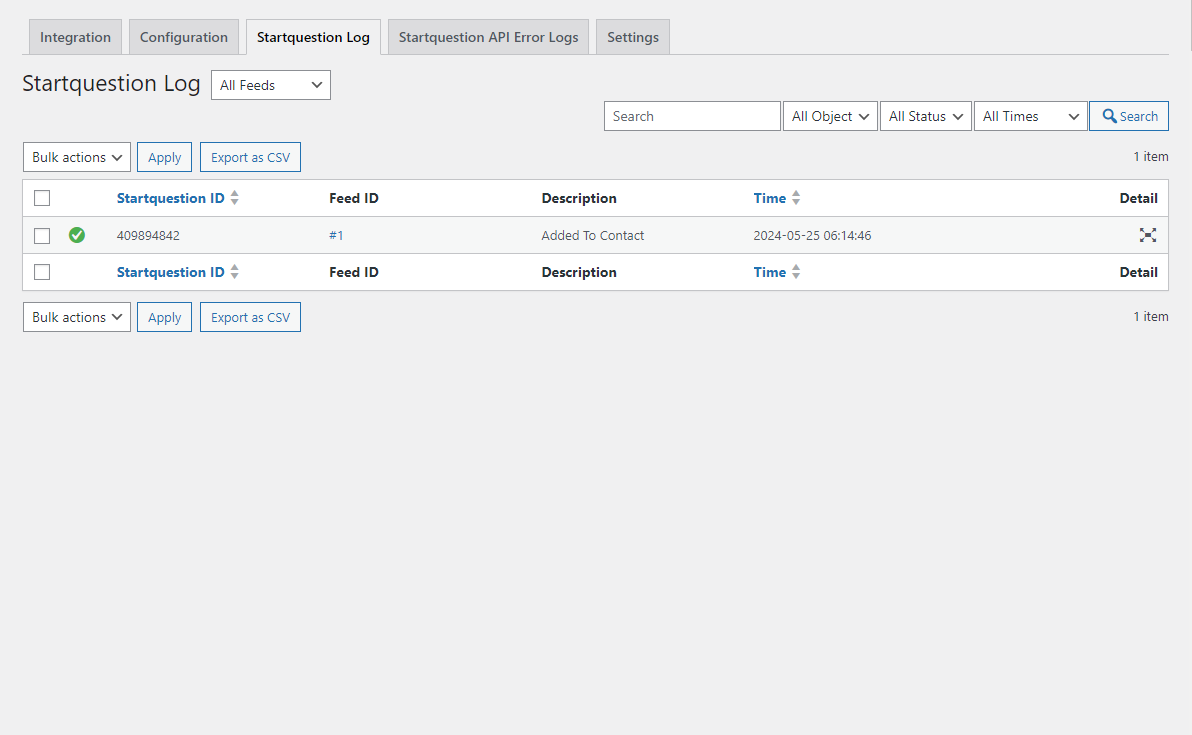Open the top Bulk actions dropdown
The image size is (1192, 735).
[x=77, y=157]
